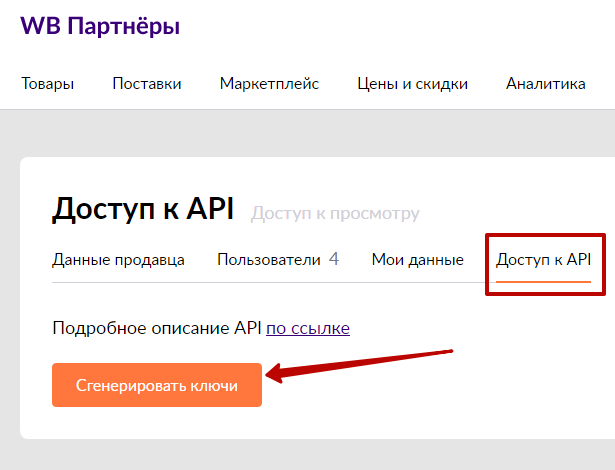Switch to Данные продавца tab
Viewport: 615px width, 470px height.
[x=118, y=260]
